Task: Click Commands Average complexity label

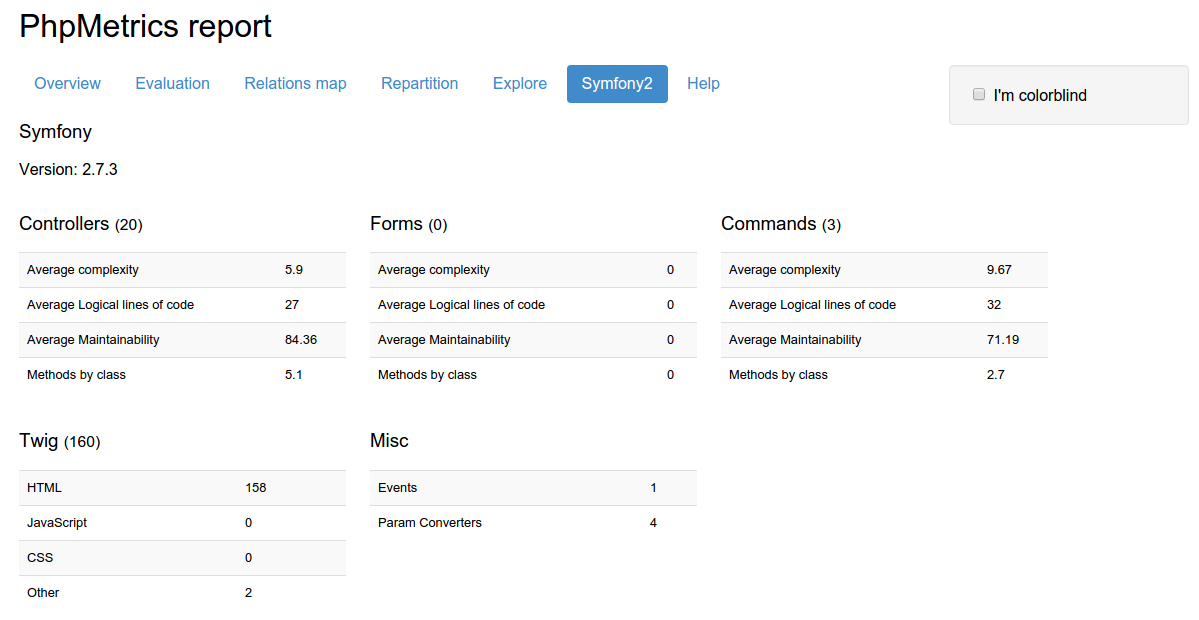Action: (x=785, y=270)
